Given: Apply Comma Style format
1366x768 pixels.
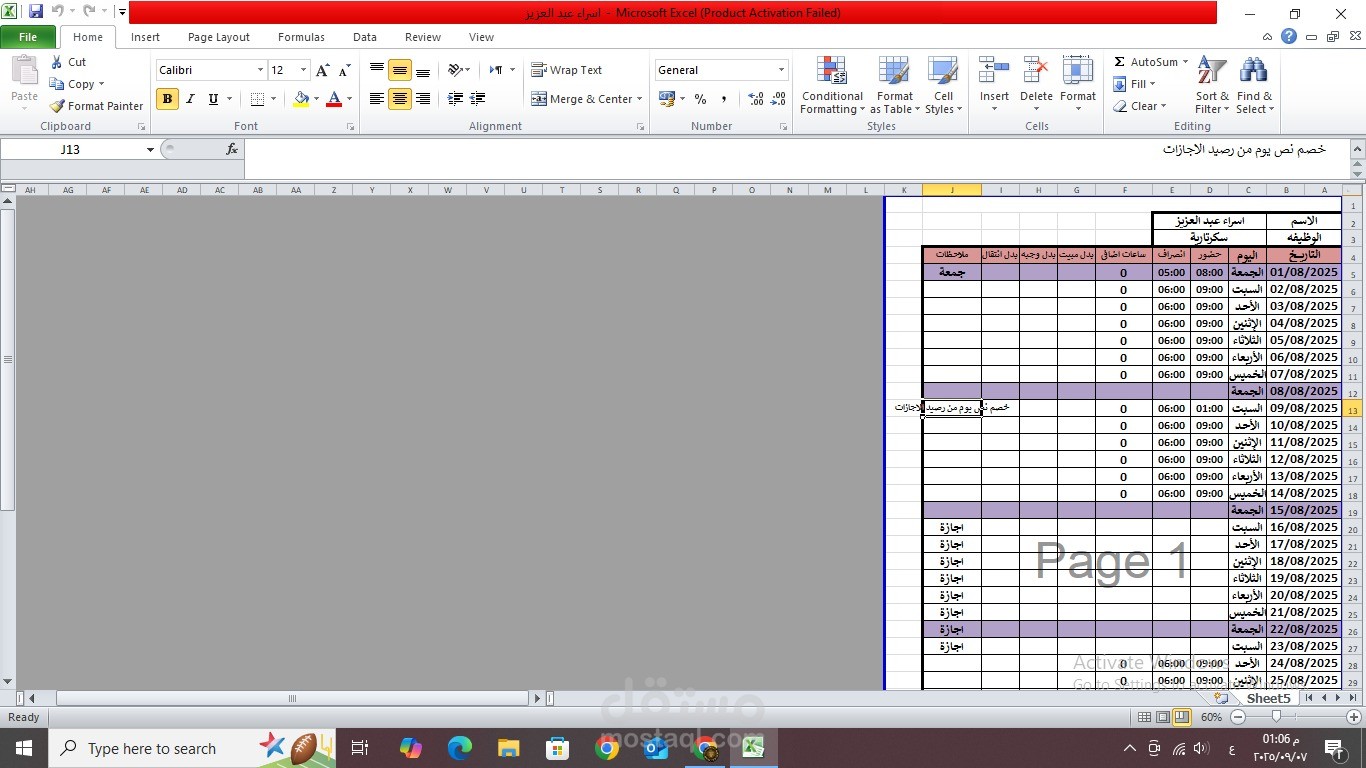Looking at the screenshot, I should coord(723,99).
